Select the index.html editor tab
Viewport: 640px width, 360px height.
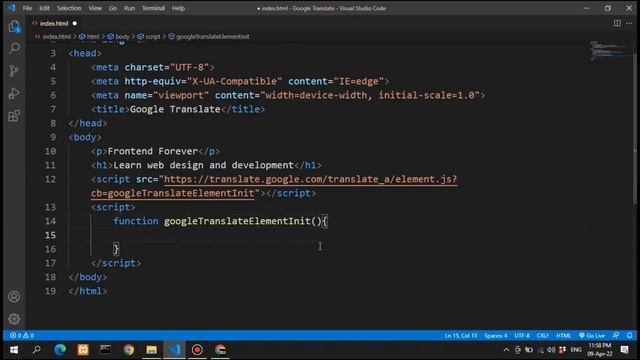(54, 23)
